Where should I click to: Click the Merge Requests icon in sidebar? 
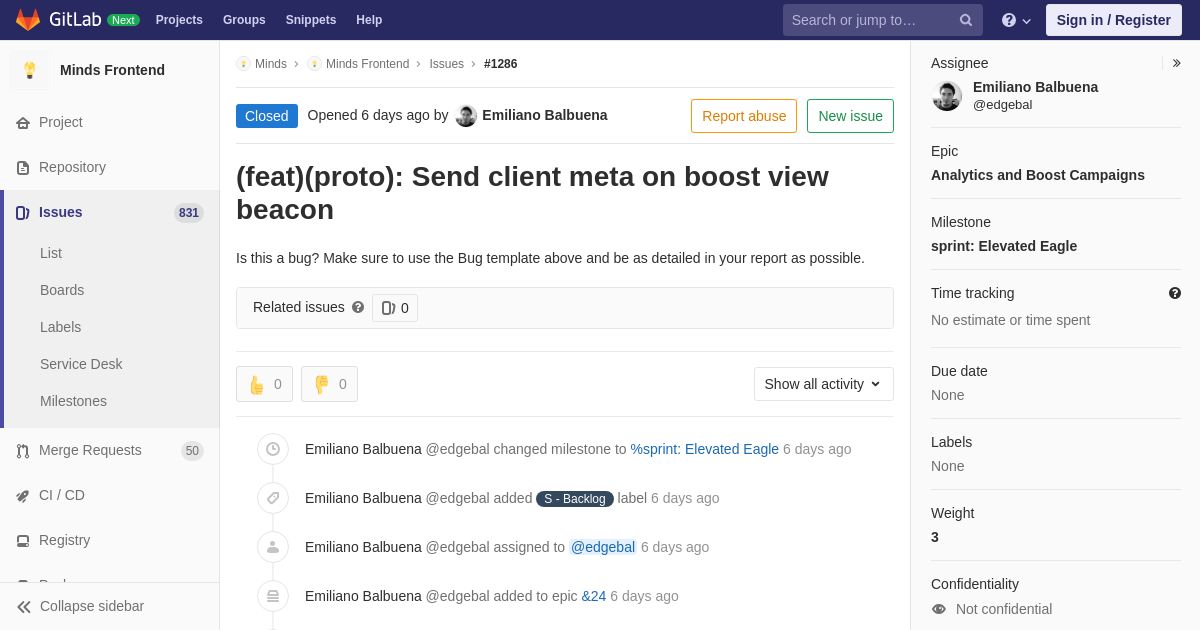coord(23,451)
